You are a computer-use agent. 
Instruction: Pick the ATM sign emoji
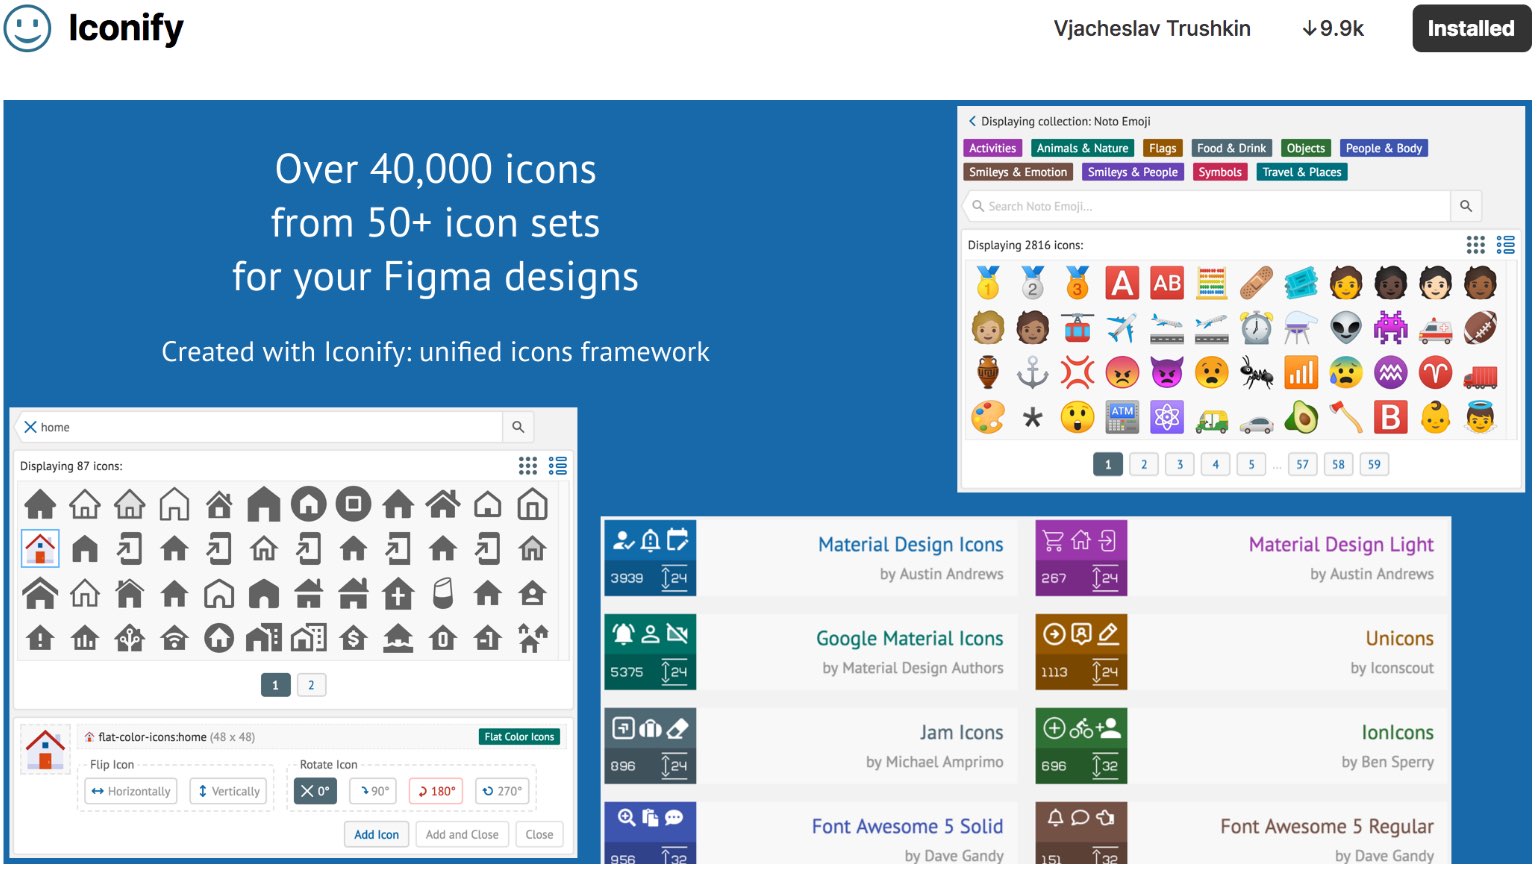coord(1122,417)
